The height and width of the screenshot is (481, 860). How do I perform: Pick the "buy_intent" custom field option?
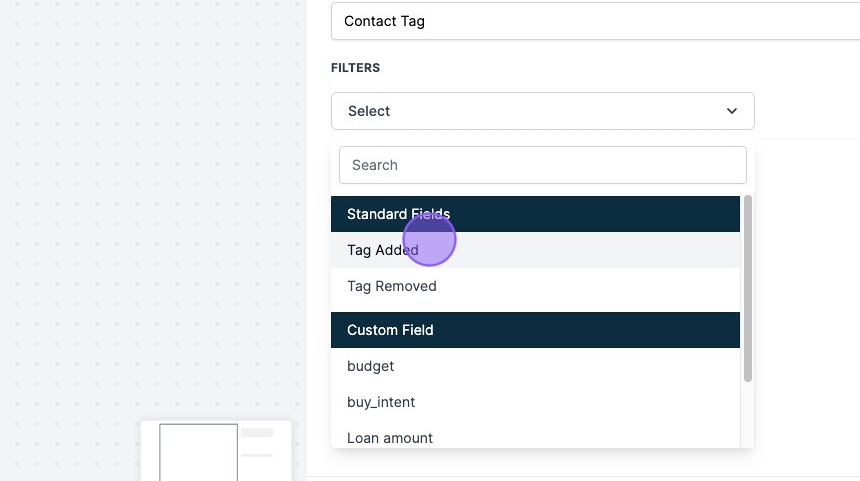coord(381,402)
